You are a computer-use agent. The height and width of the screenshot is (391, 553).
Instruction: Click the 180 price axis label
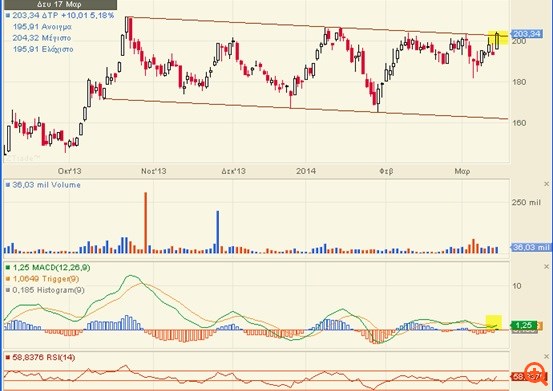[x=519, y=82]
